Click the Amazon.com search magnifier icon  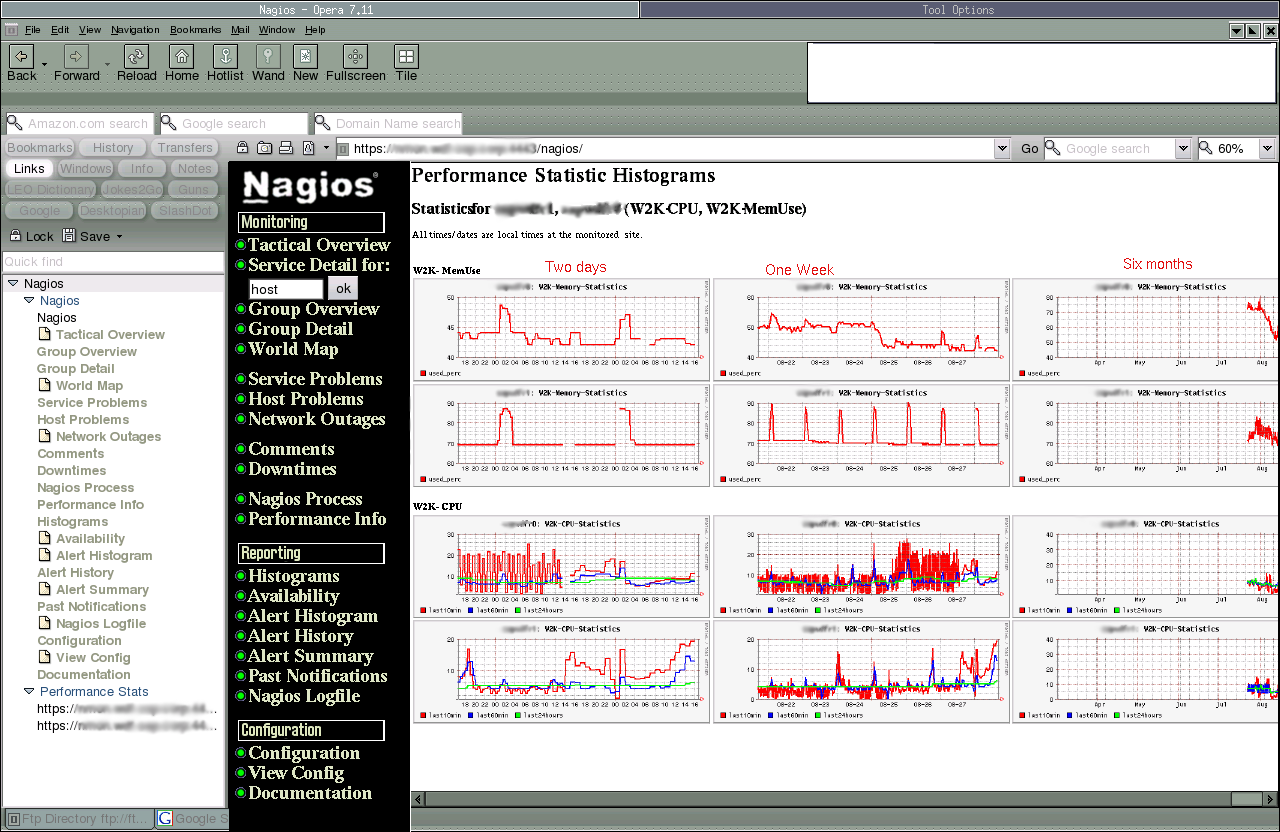15,124
